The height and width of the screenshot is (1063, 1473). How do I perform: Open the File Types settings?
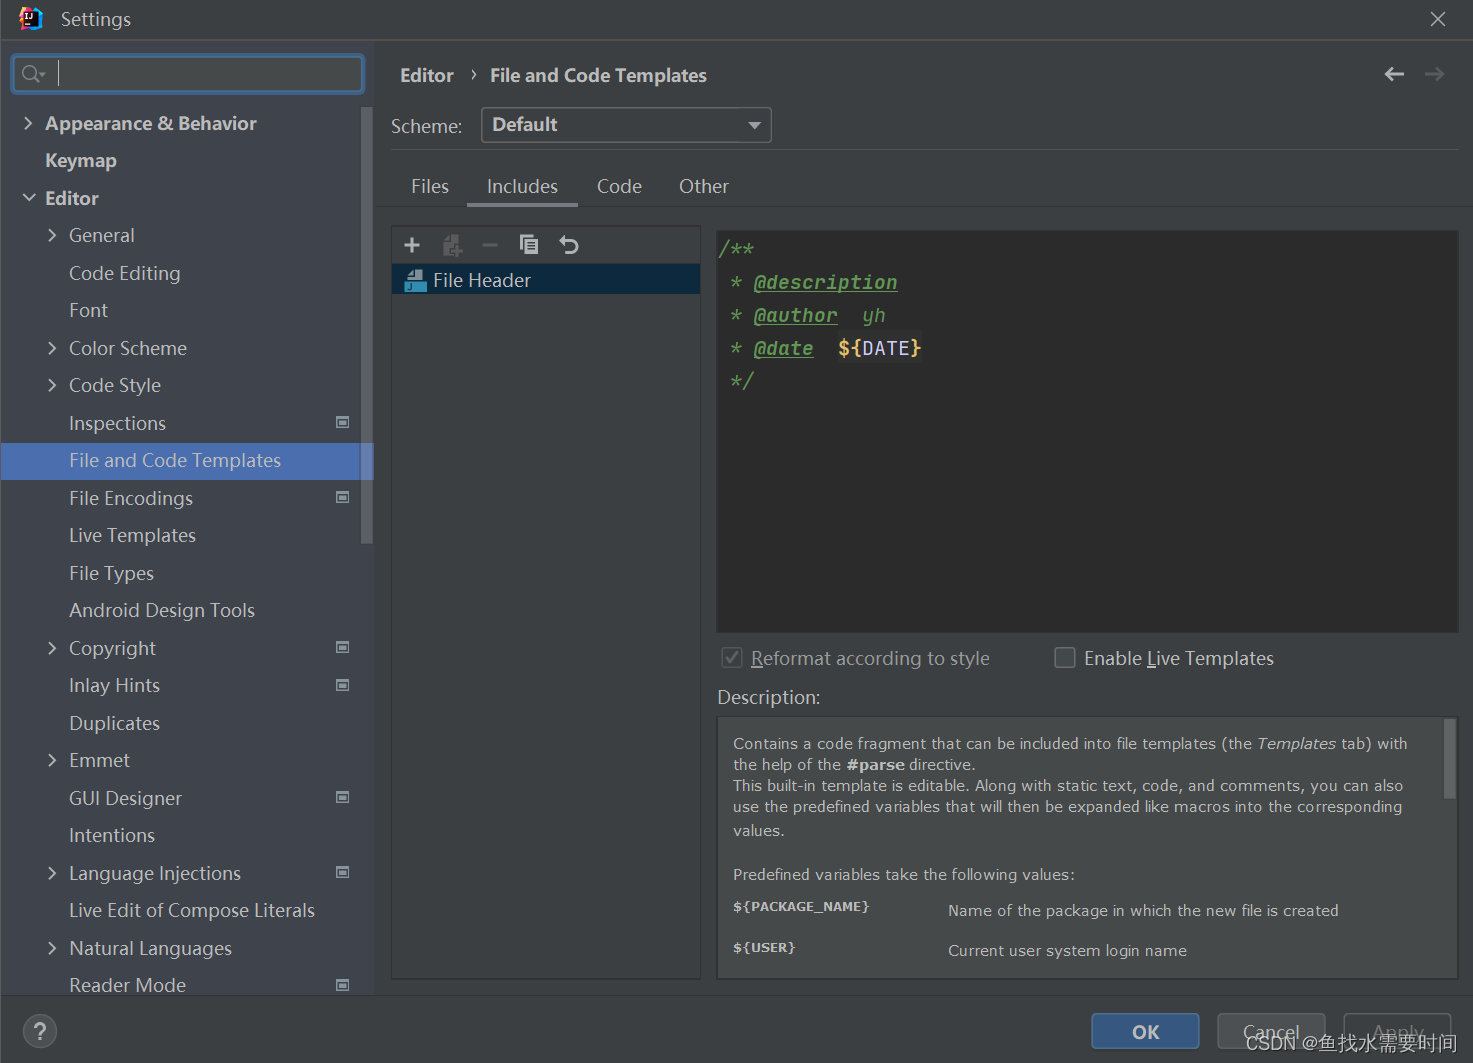111,573
